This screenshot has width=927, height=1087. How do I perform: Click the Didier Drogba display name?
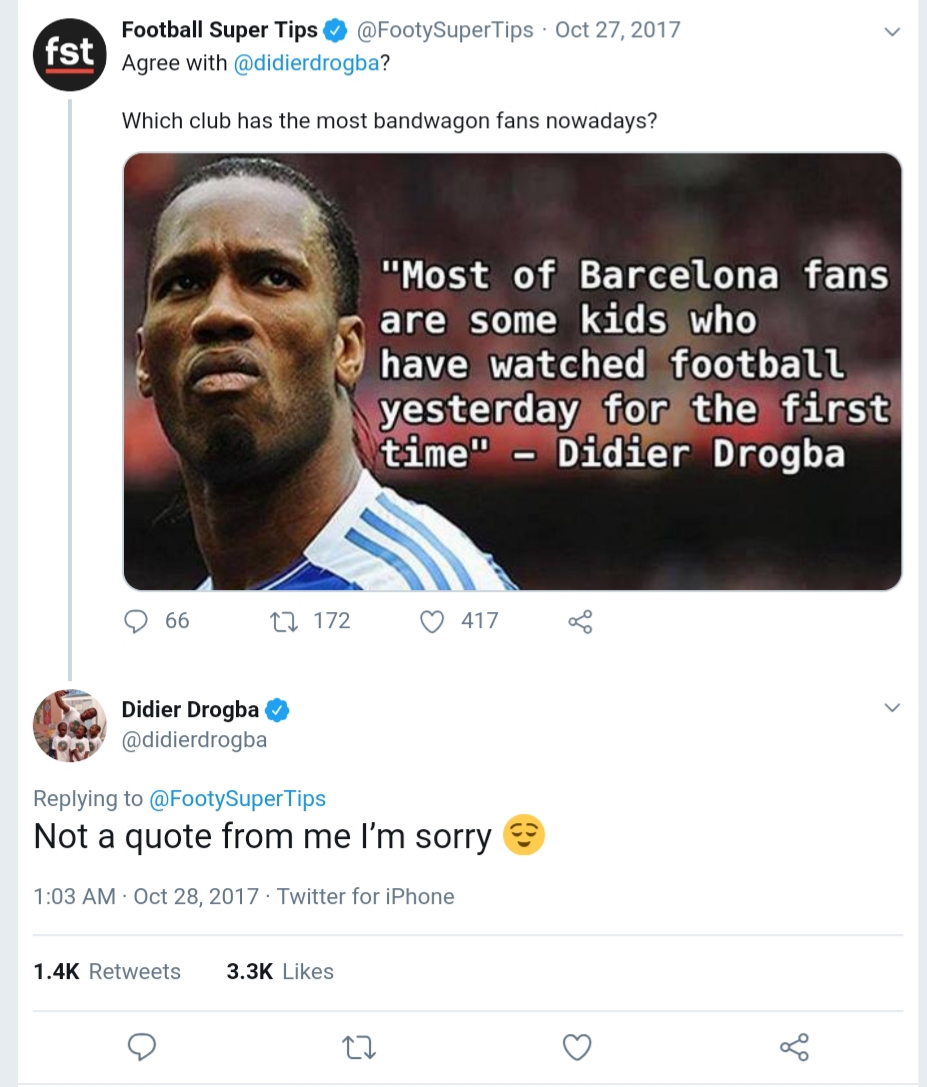pos(190,710)
